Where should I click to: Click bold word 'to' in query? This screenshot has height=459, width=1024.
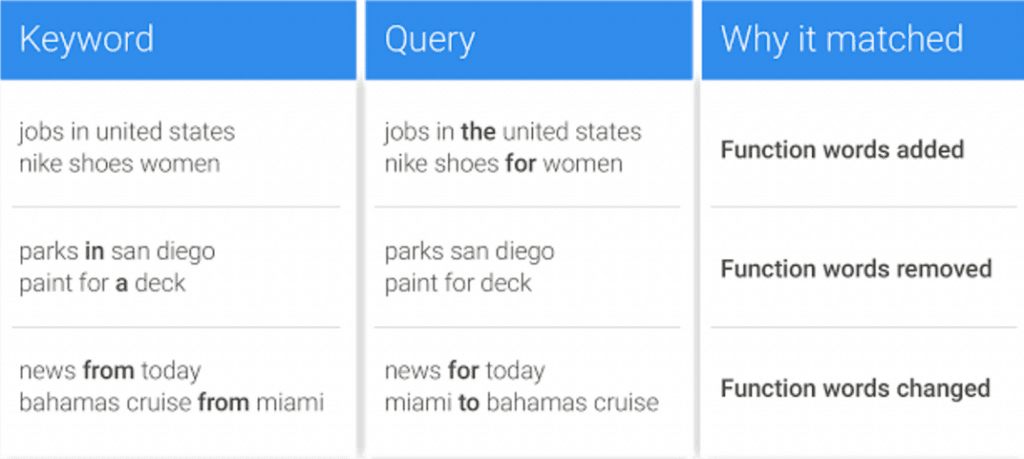pos(468,403)
